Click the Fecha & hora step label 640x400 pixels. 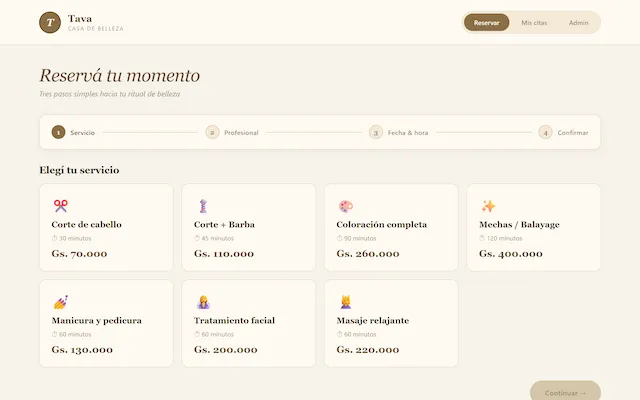tap(408, 133)
